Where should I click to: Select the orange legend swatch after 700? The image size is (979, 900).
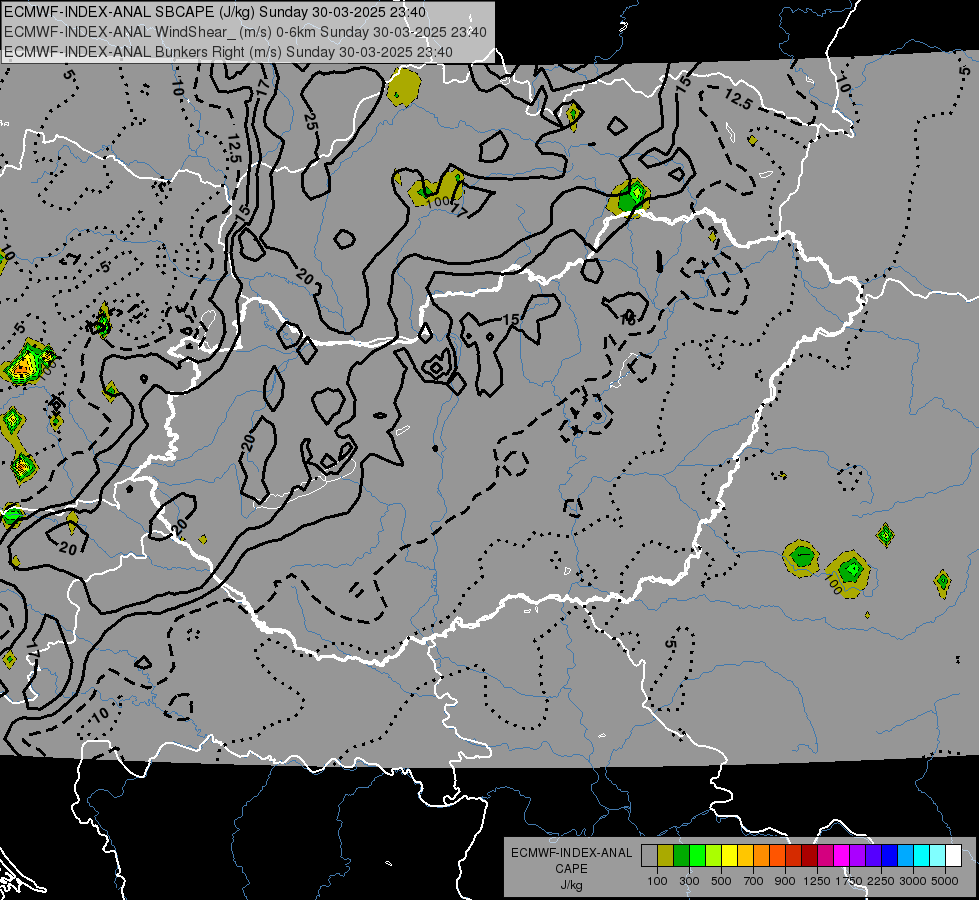(x=761, y=856)
